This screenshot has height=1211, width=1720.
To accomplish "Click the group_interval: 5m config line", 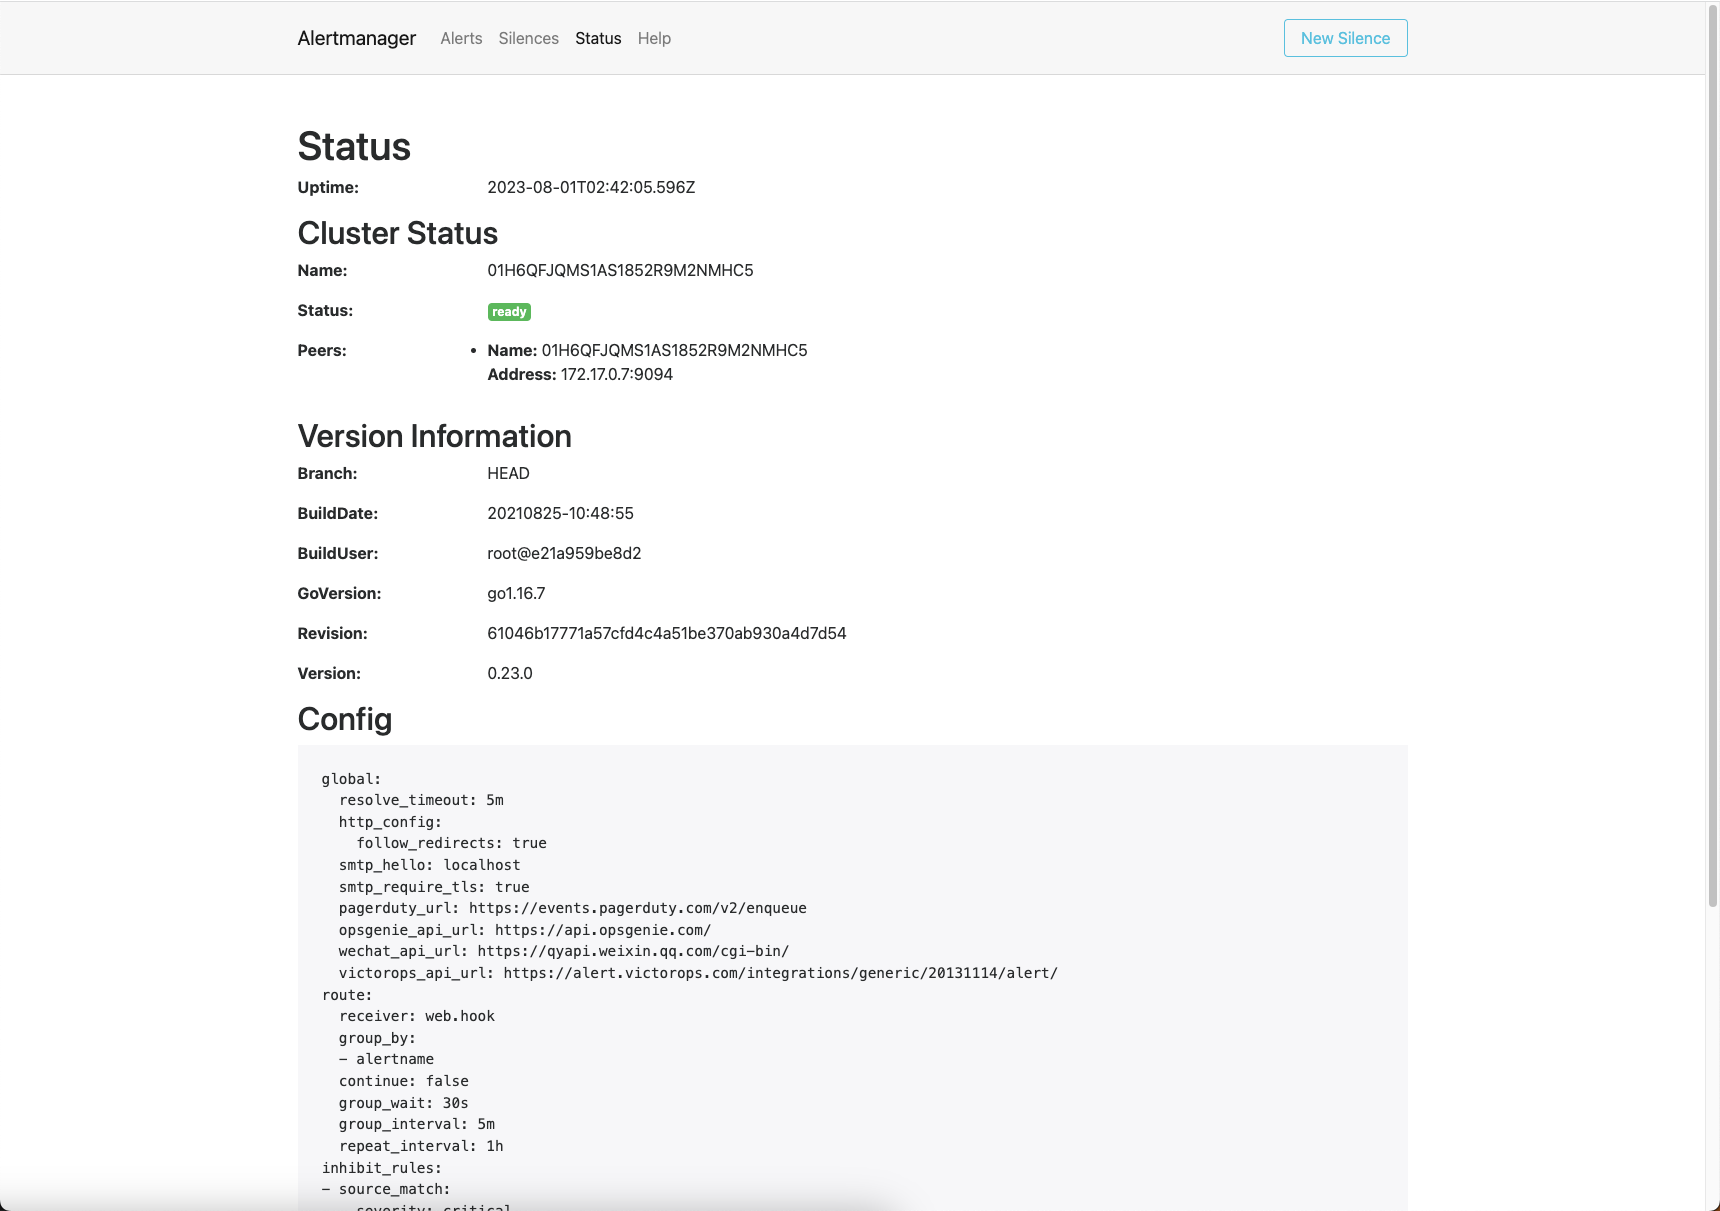I will [417, 1124].
